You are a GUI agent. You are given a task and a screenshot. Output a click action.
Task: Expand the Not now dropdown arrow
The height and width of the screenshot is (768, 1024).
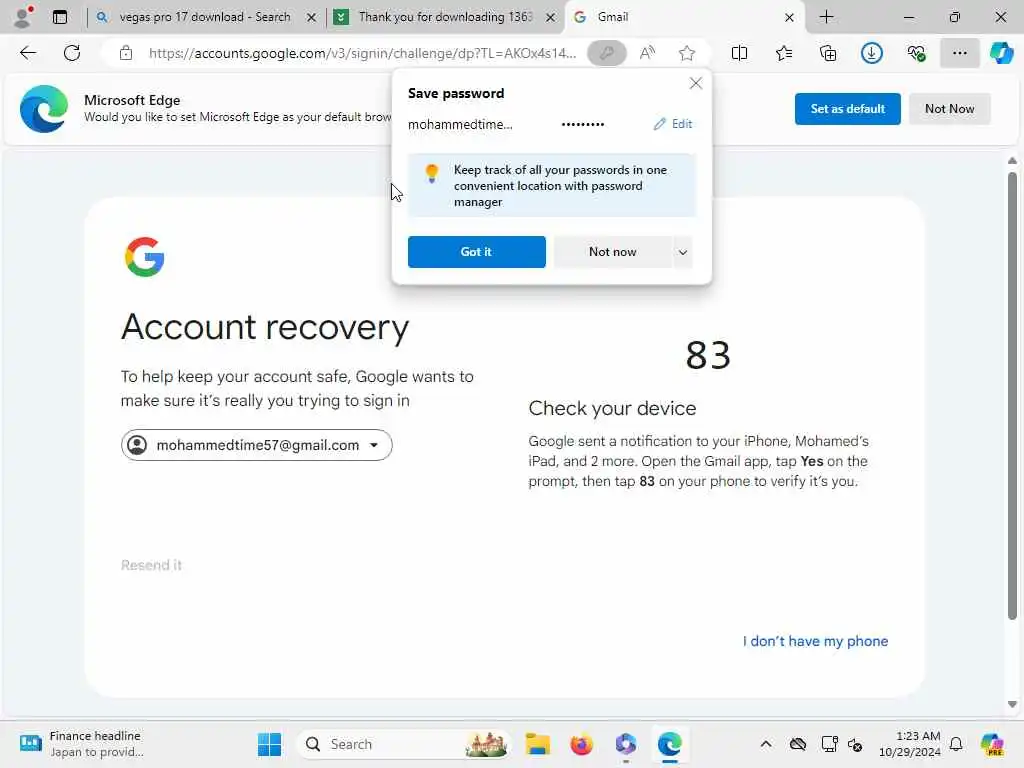click(682, 252)
